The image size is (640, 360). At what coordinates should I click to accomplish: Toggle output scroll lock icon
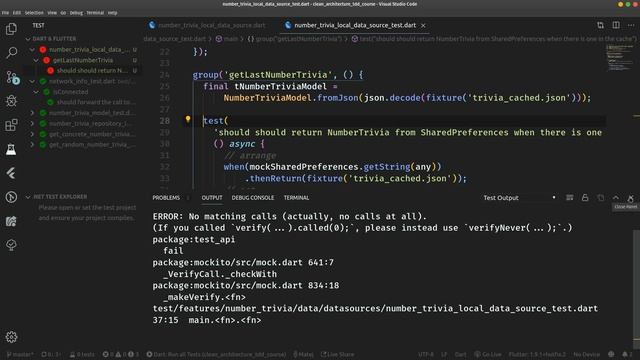[x=585, y=198]
